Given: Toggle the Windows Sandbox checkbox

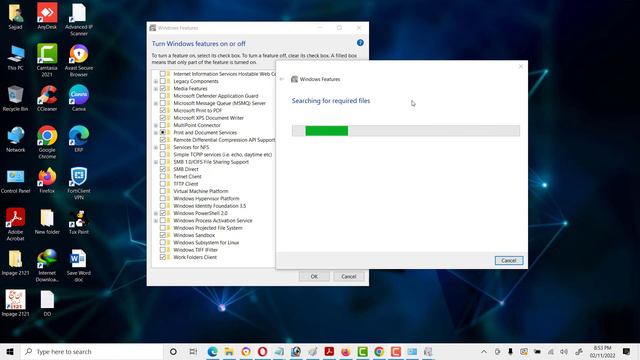Looking at the screenshot, I should click(163, 235).
